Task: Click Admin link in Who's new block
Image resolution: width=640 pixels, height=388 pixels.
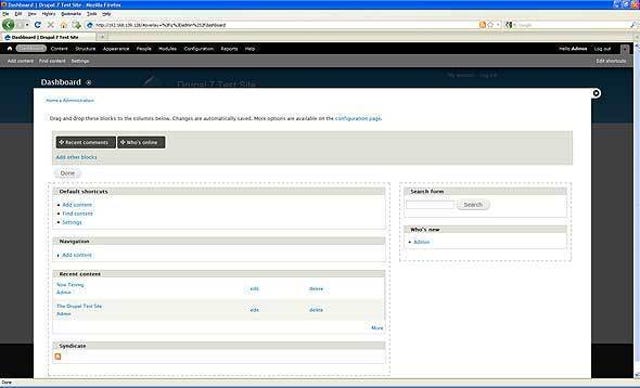Action: (422, 242)
